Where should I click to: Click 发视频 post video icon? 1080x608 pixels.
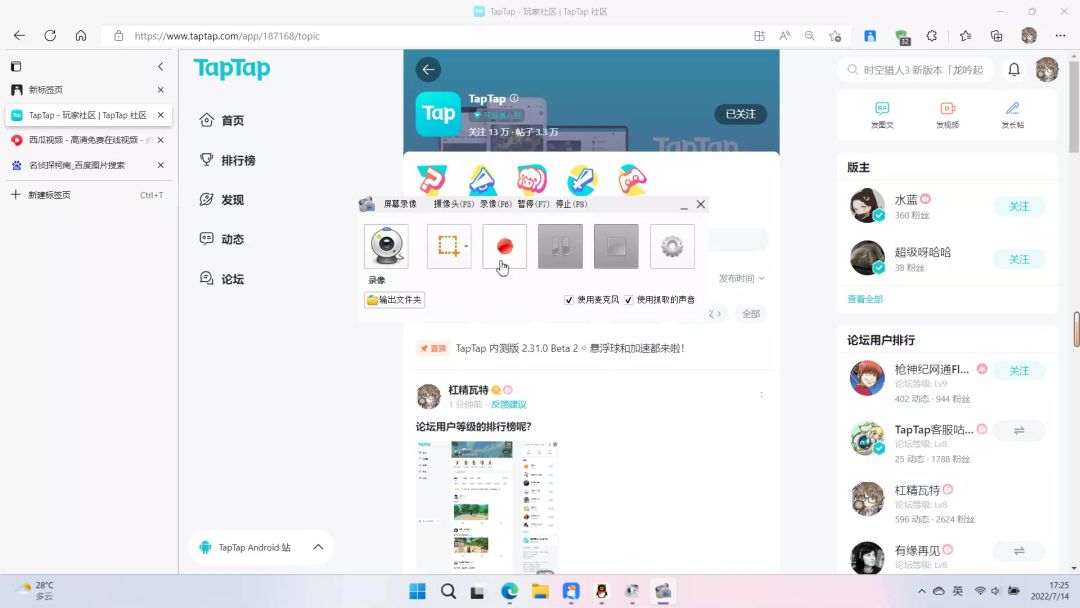(x=948, y=115)
